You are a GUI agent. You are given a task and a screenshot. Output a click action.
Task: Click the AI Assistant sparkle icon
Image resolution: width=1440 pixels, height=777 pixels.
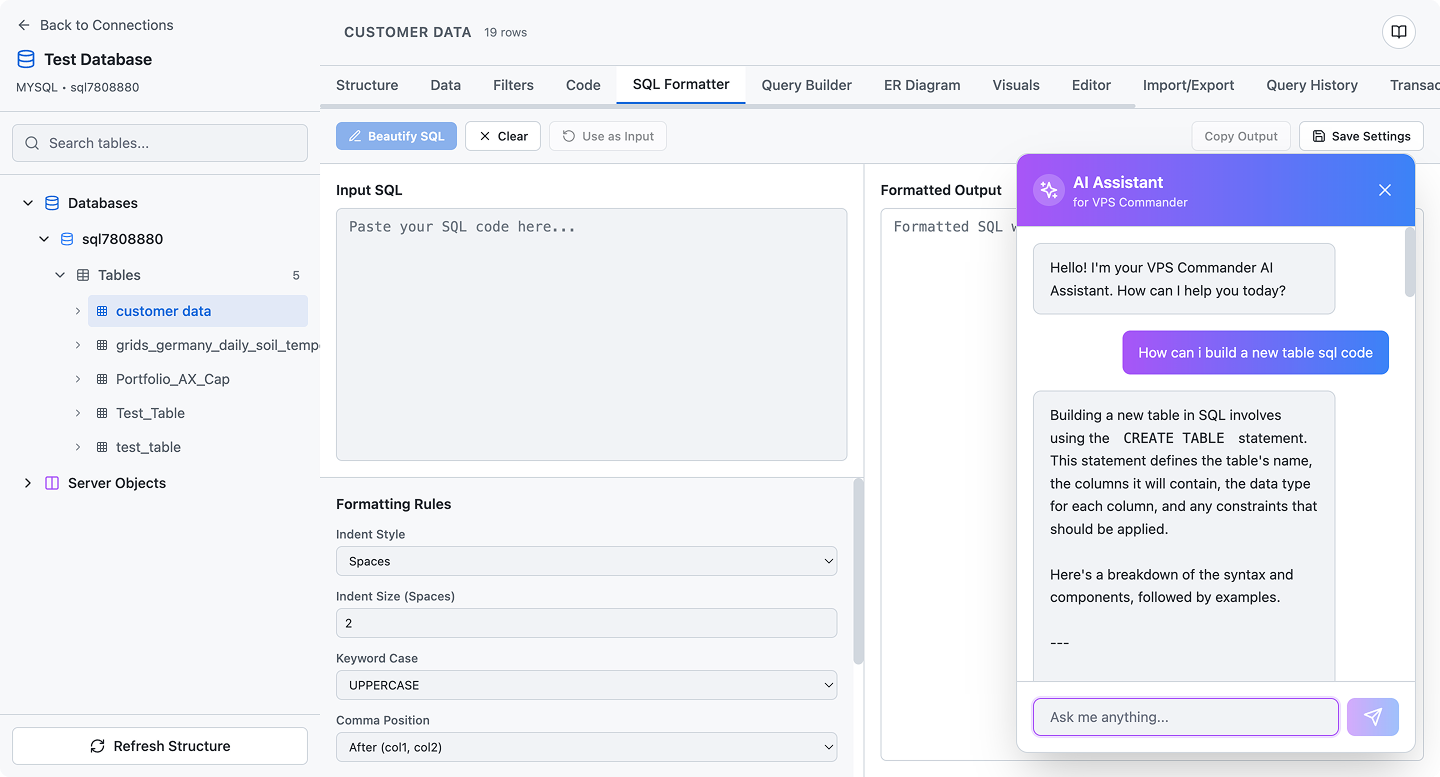point(1048,190)
